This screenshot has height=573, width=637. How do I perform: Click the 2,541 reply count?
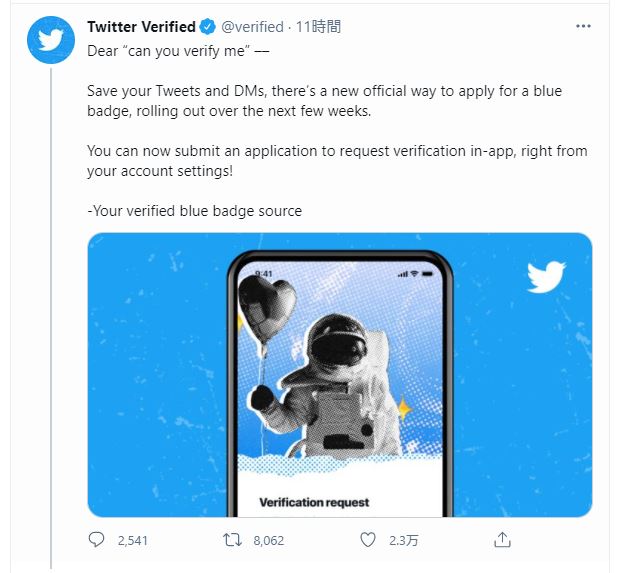click(x=132, y=540)
